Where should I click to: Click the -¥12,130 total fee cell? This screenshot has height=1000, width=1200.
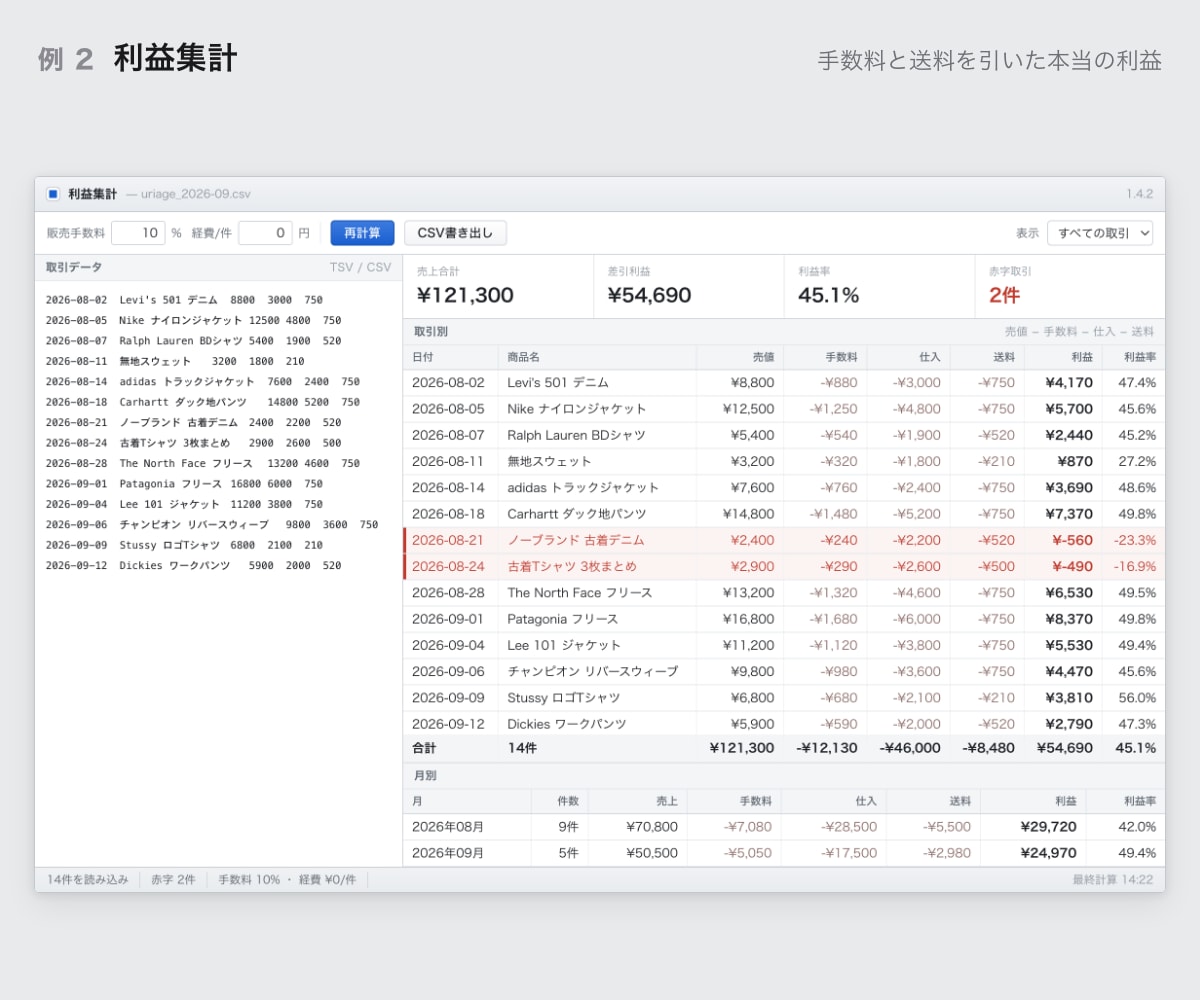(x=826, y=748)
